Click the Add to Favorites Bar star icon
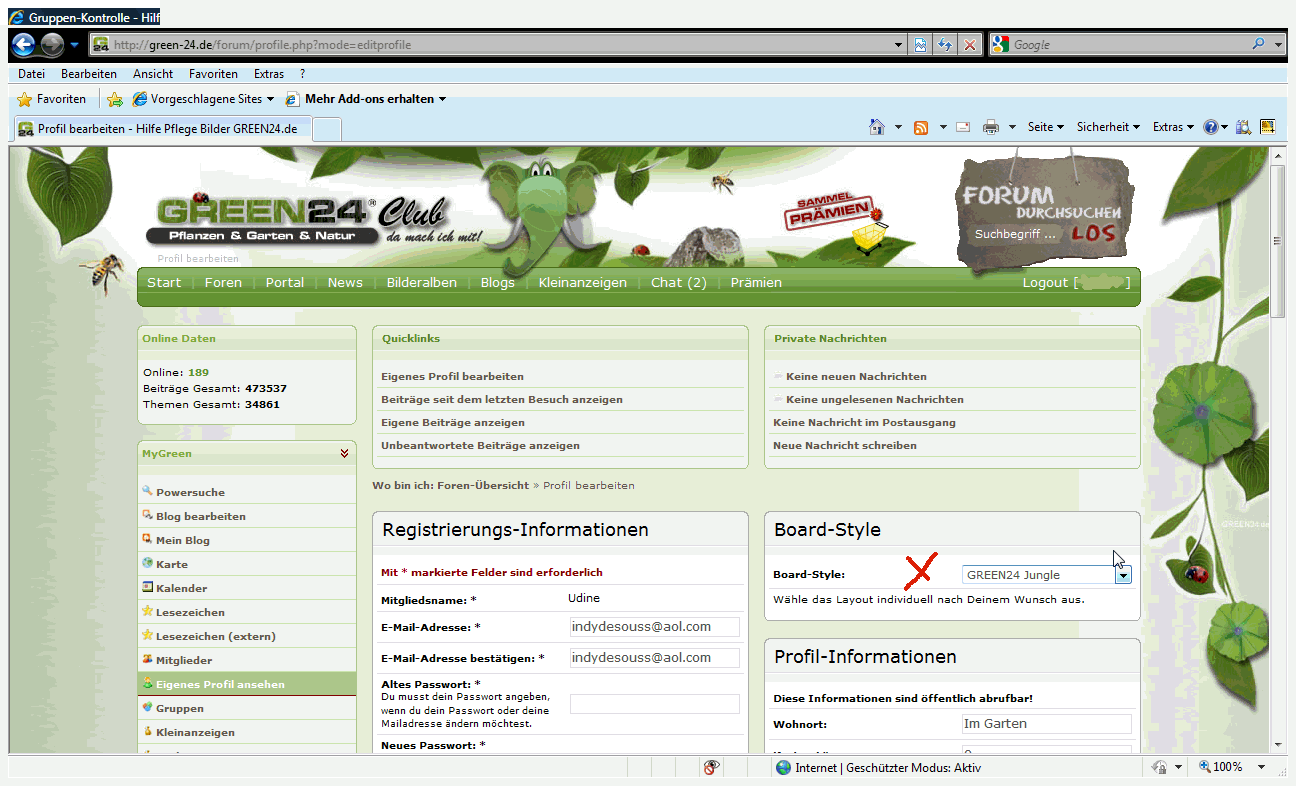The image size is (1296, 786). click(115, 99)
